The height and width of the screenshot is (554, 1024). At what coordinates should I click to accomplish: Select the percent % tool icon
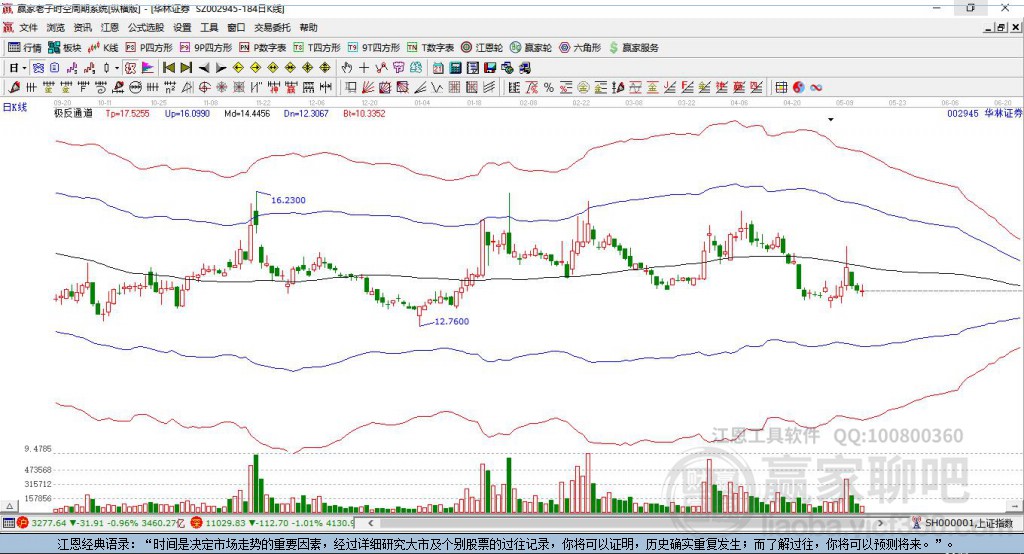pos(549,87)
